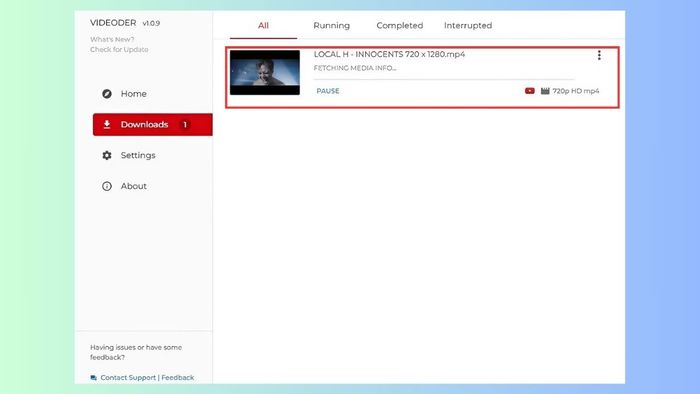This screenshot has height=394, width=700.
Task: Click the FETCHING MEDIA INFO status text
Action: click(355, 68)
